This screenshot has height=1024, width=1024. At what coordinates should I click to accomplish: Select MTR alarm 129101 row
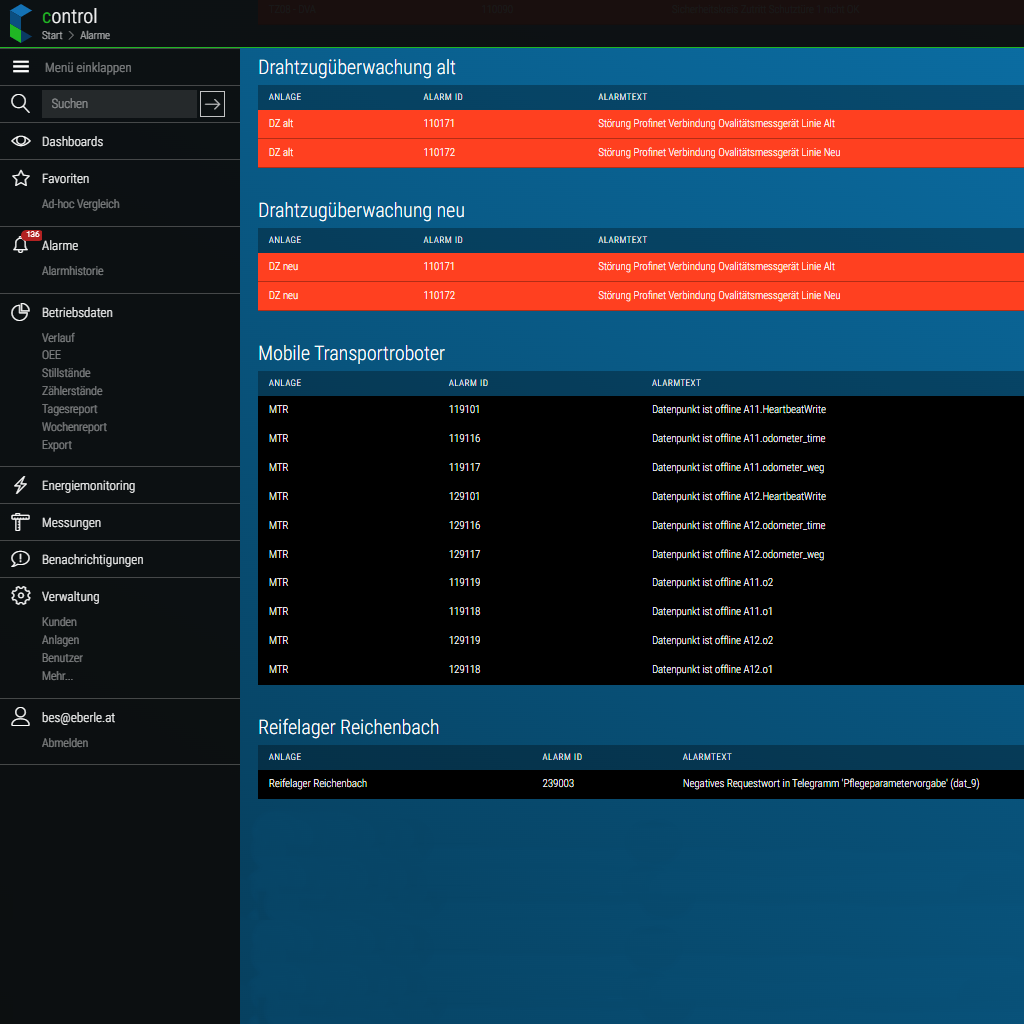(x=641, y=496)
